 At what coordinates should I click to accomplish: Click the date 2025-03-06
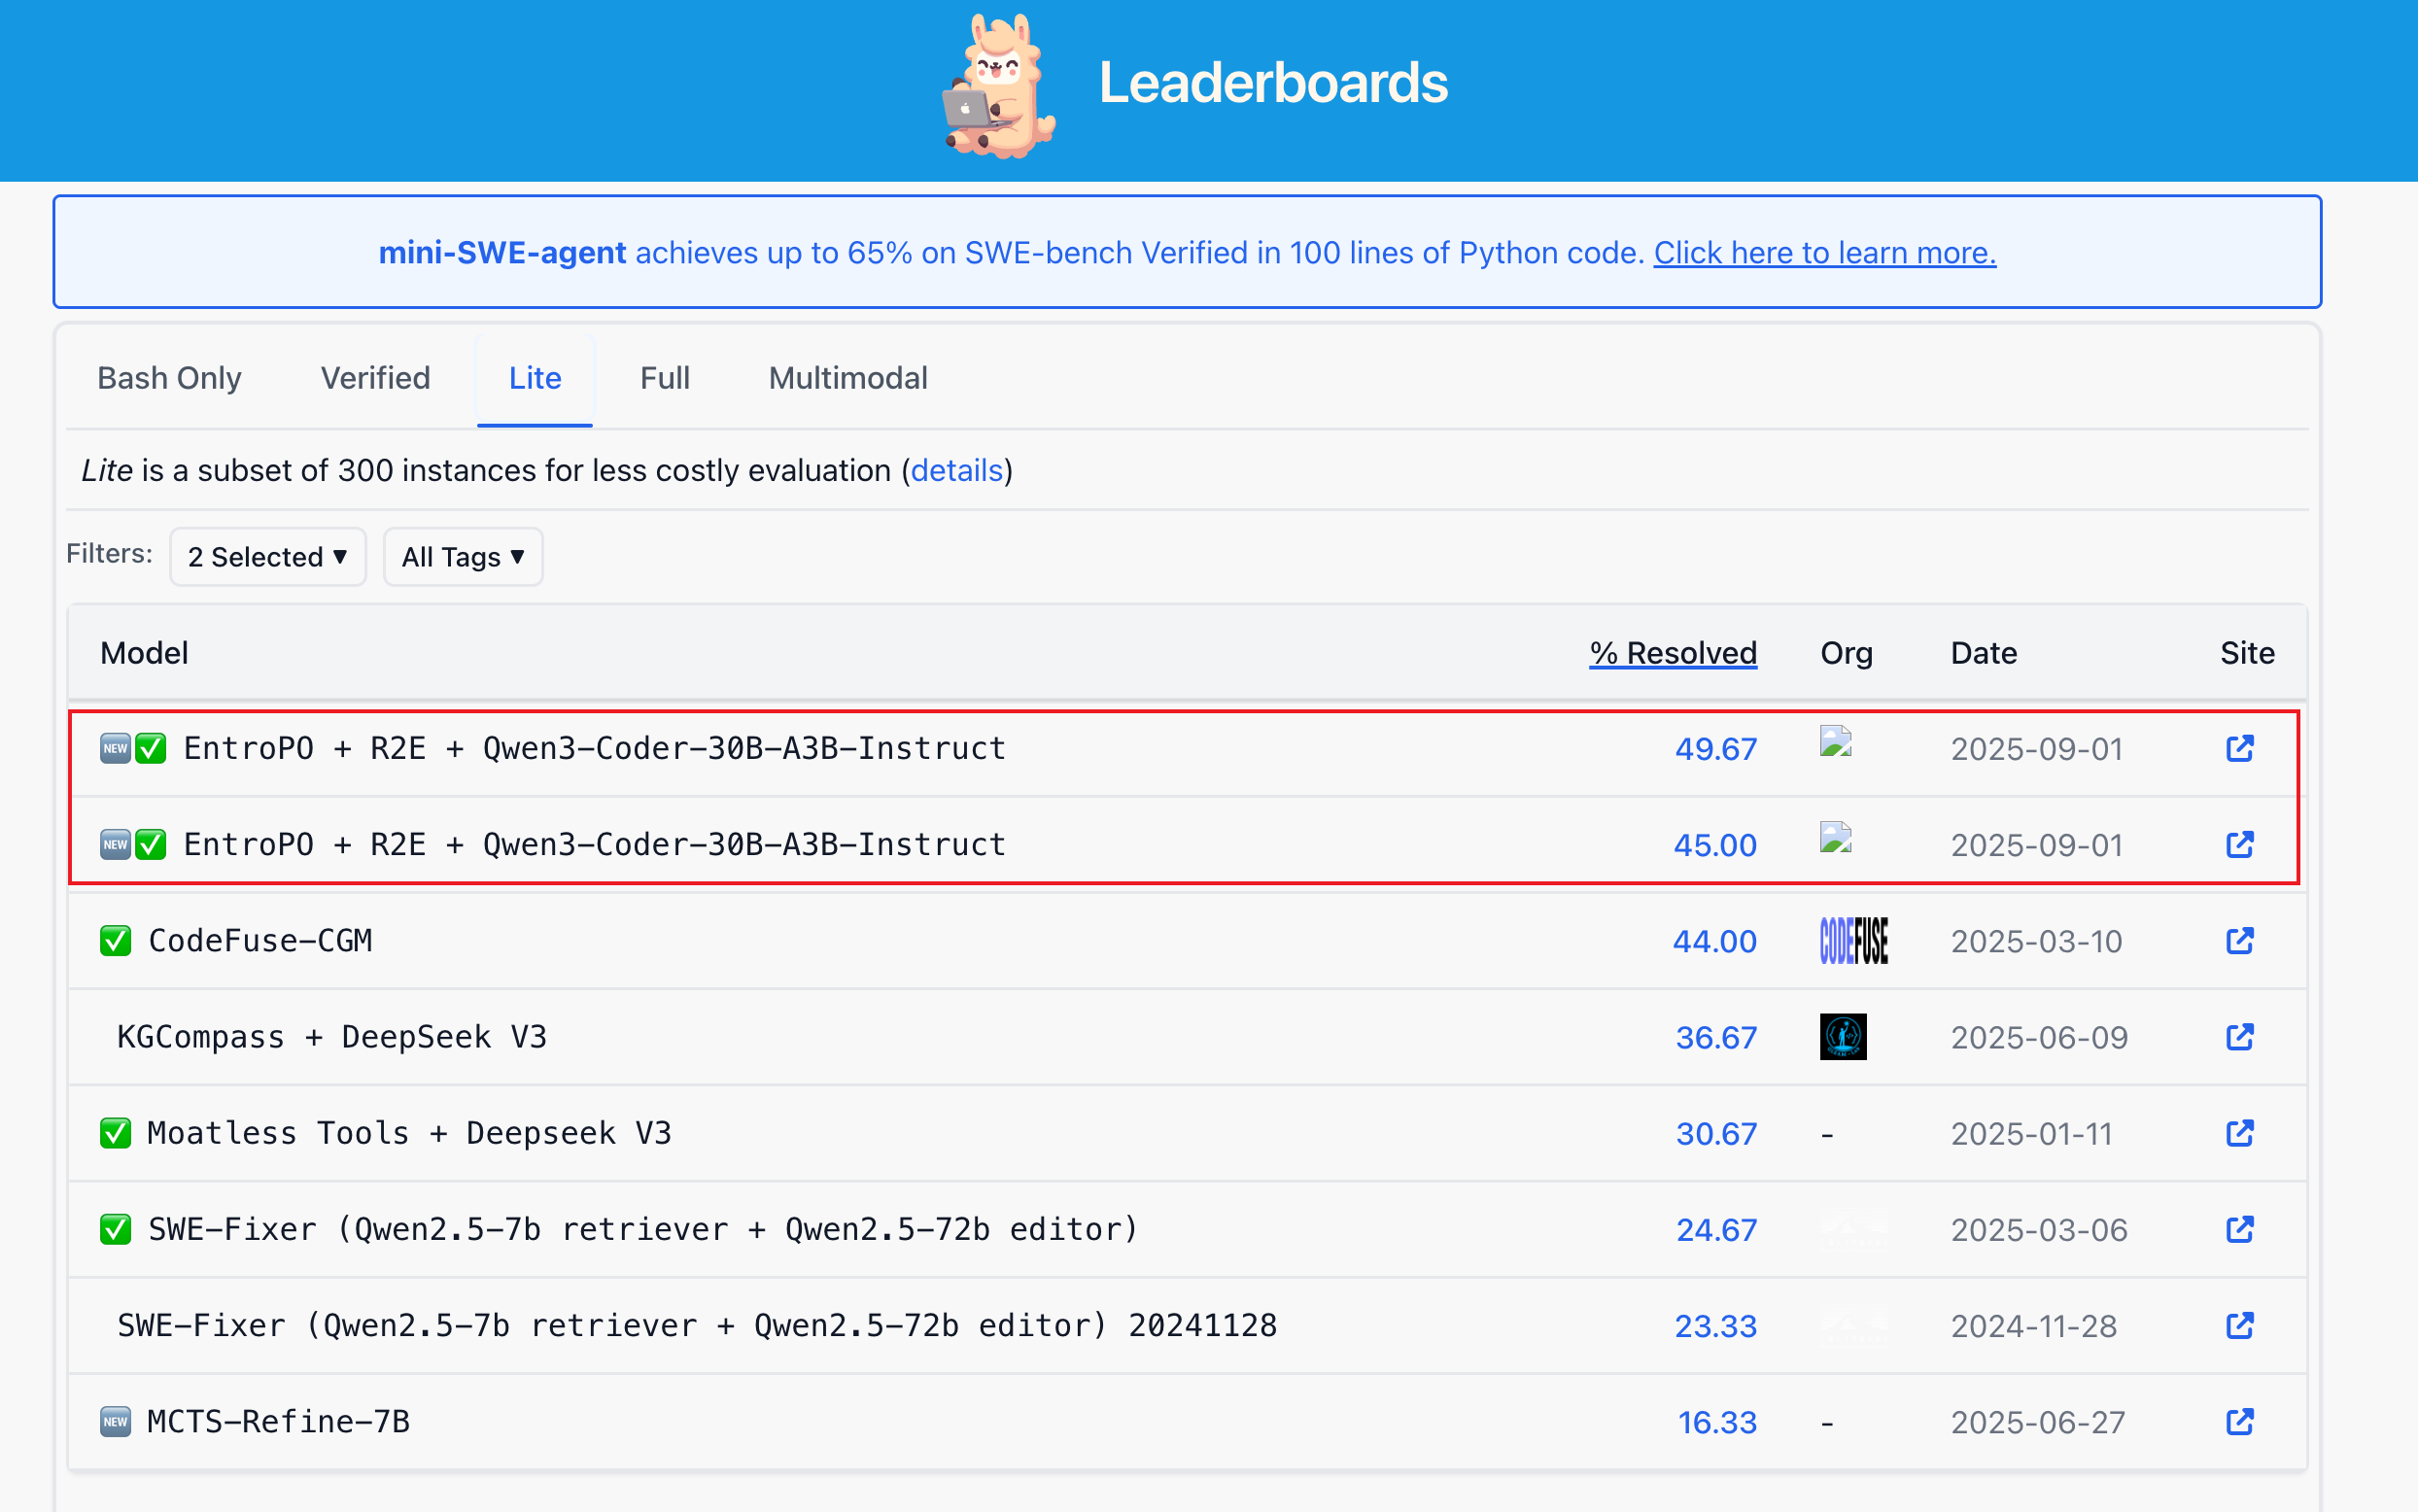[x=2039, y=1229]
